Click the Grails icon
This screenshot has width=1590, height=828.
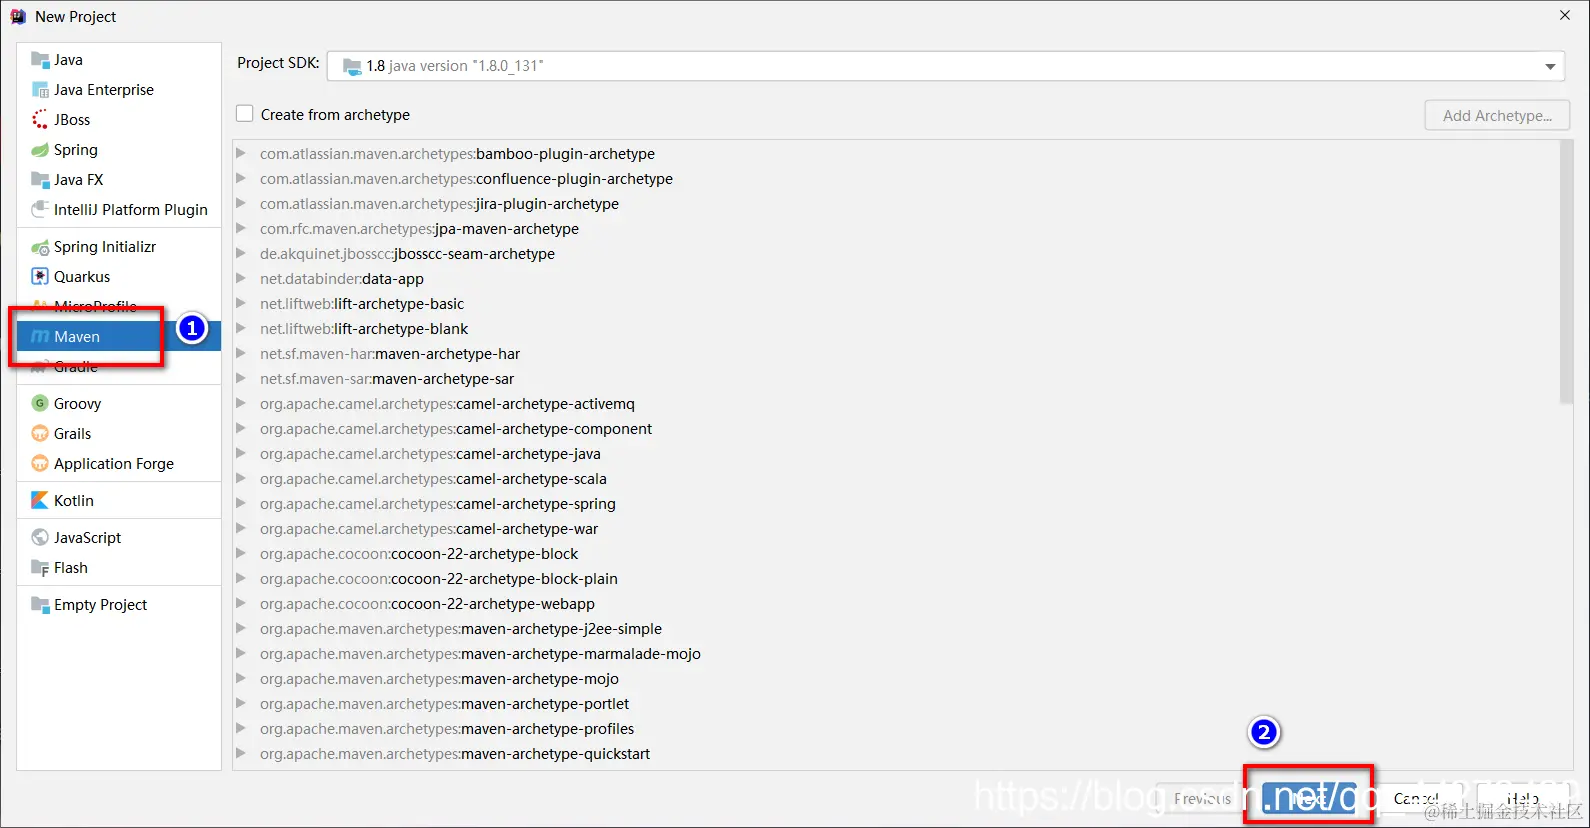coord(40,434)
